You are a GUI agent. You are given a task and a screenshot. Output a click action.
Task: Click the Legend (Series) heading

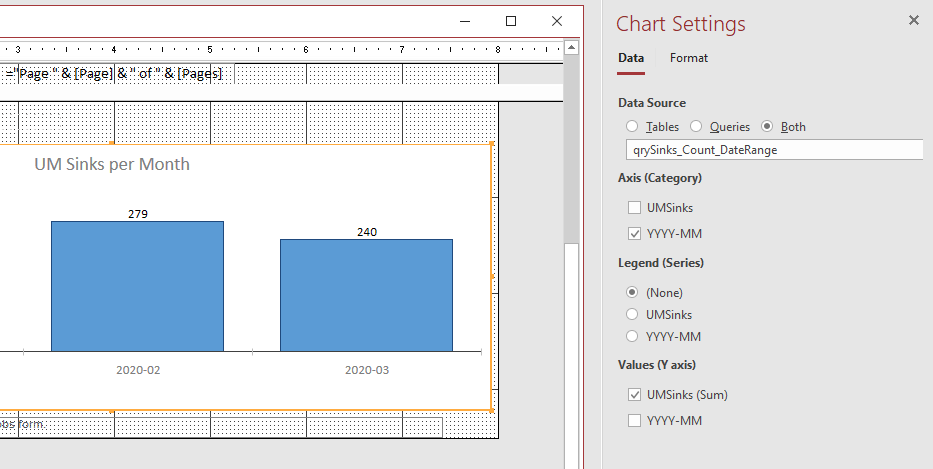[x=660, y=262]
